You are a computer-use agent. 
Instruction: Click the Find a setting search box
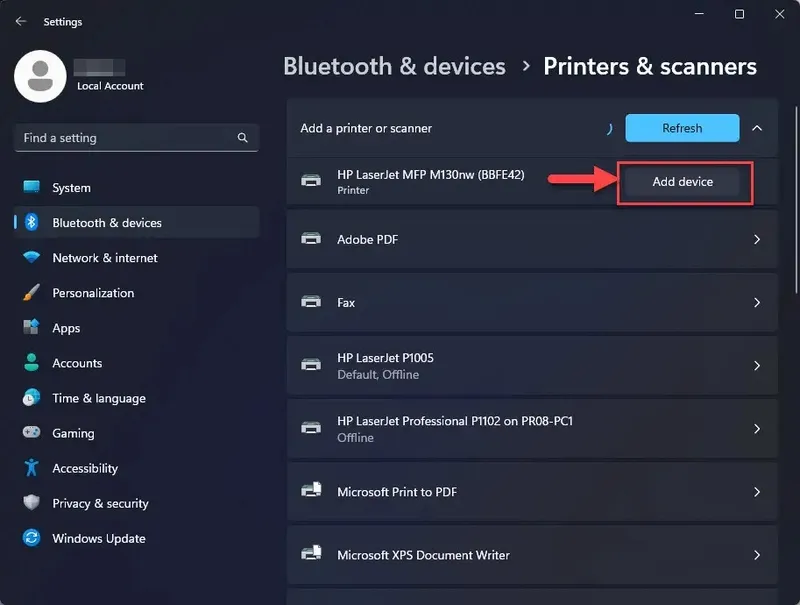136,137
